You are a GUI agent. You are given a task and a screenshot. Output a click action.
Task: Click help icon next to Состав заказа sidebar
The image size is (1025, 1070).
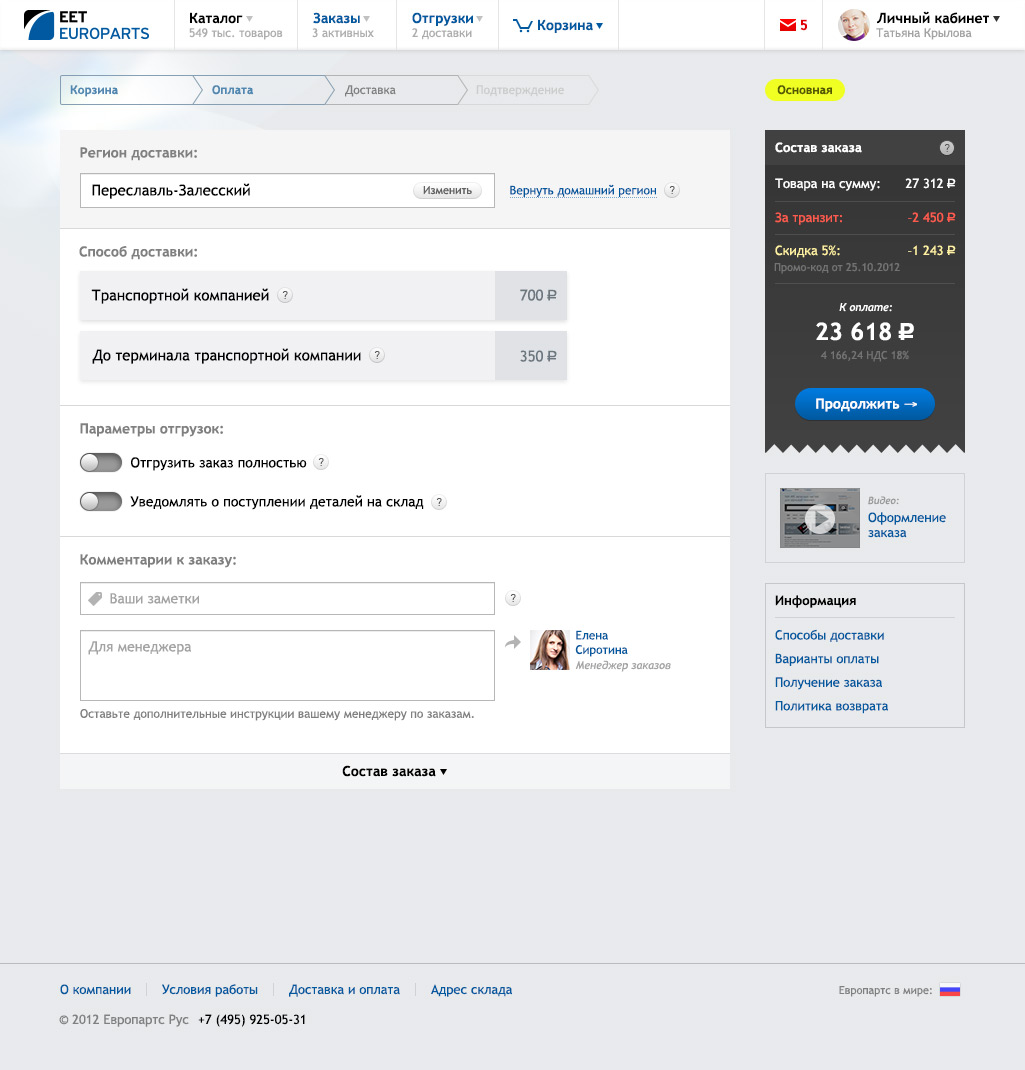tap(946, 148)
